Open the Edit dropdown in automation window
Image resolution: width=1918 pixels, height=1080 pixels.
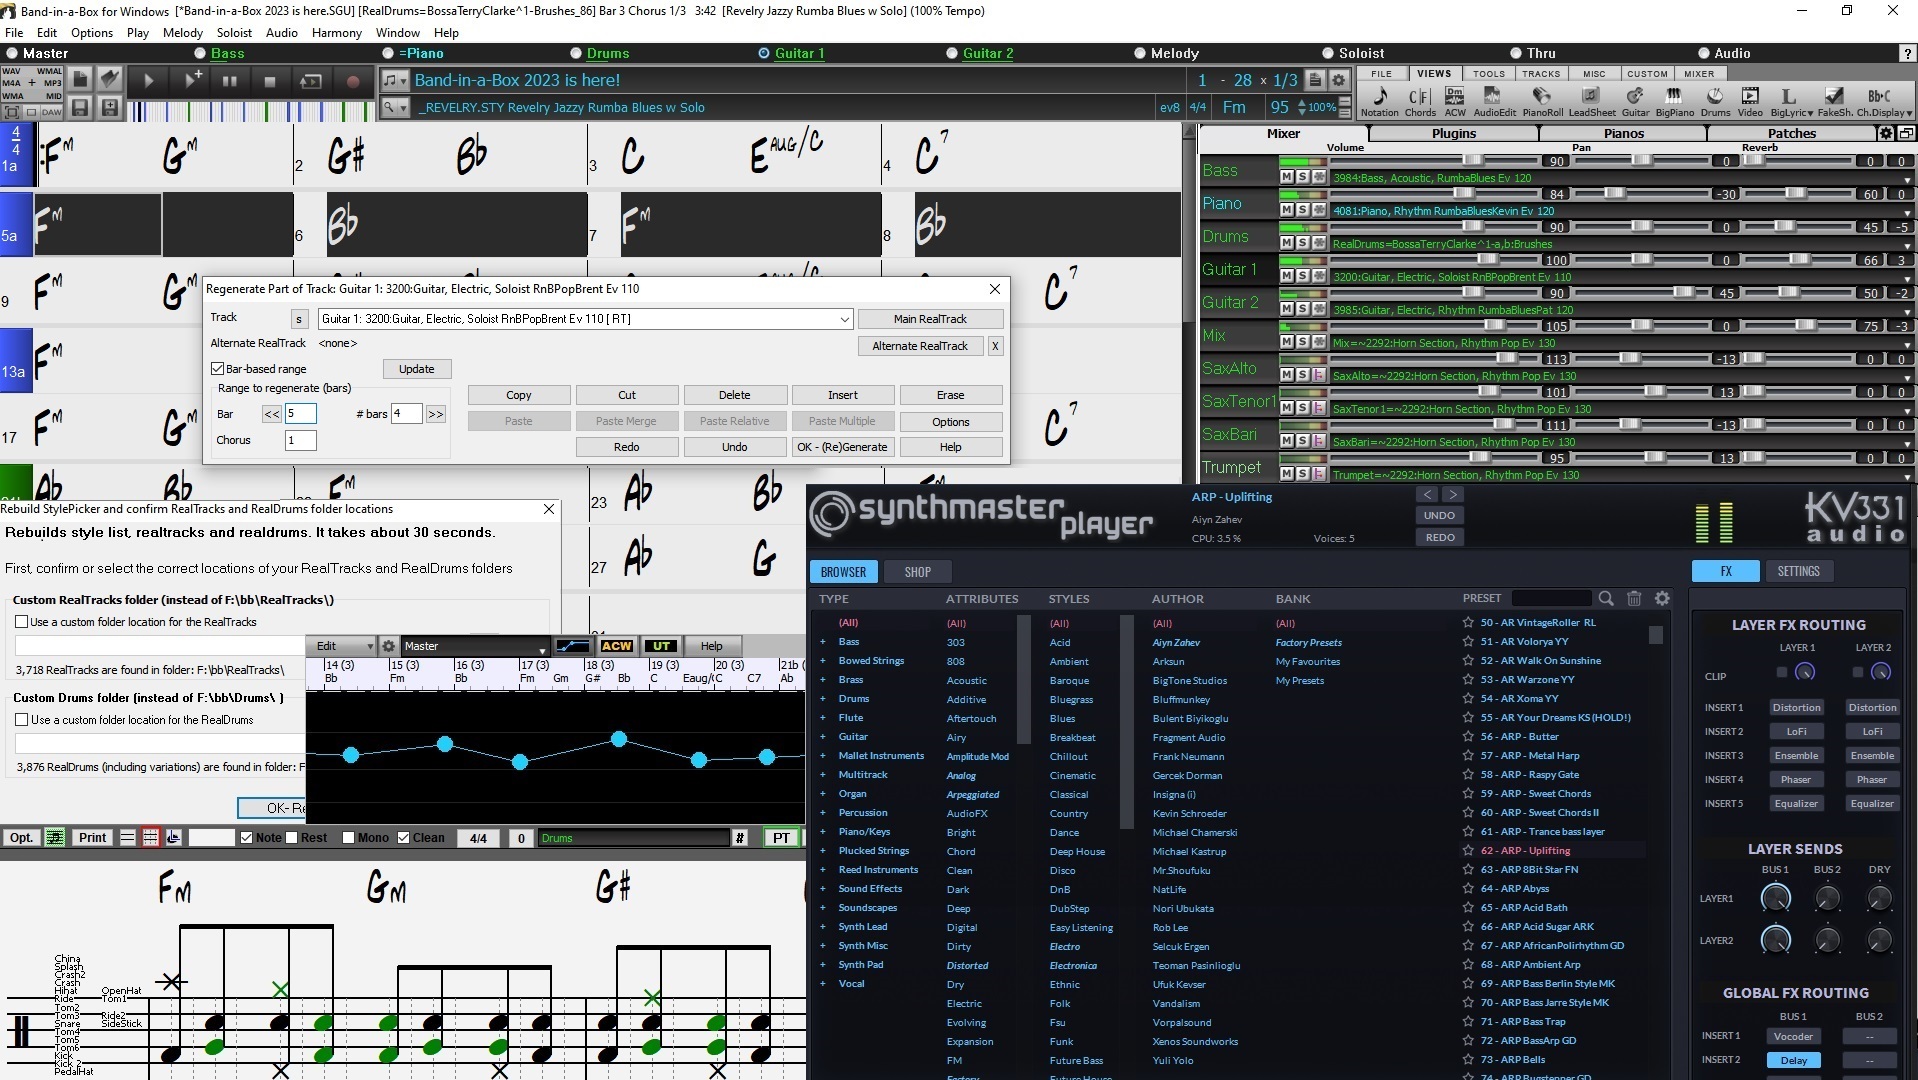tap(341, 646)
